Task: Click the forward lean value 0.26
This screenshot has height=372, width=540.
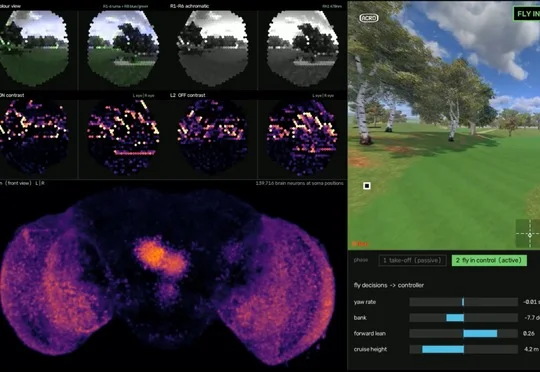Action: pos(529,333)
